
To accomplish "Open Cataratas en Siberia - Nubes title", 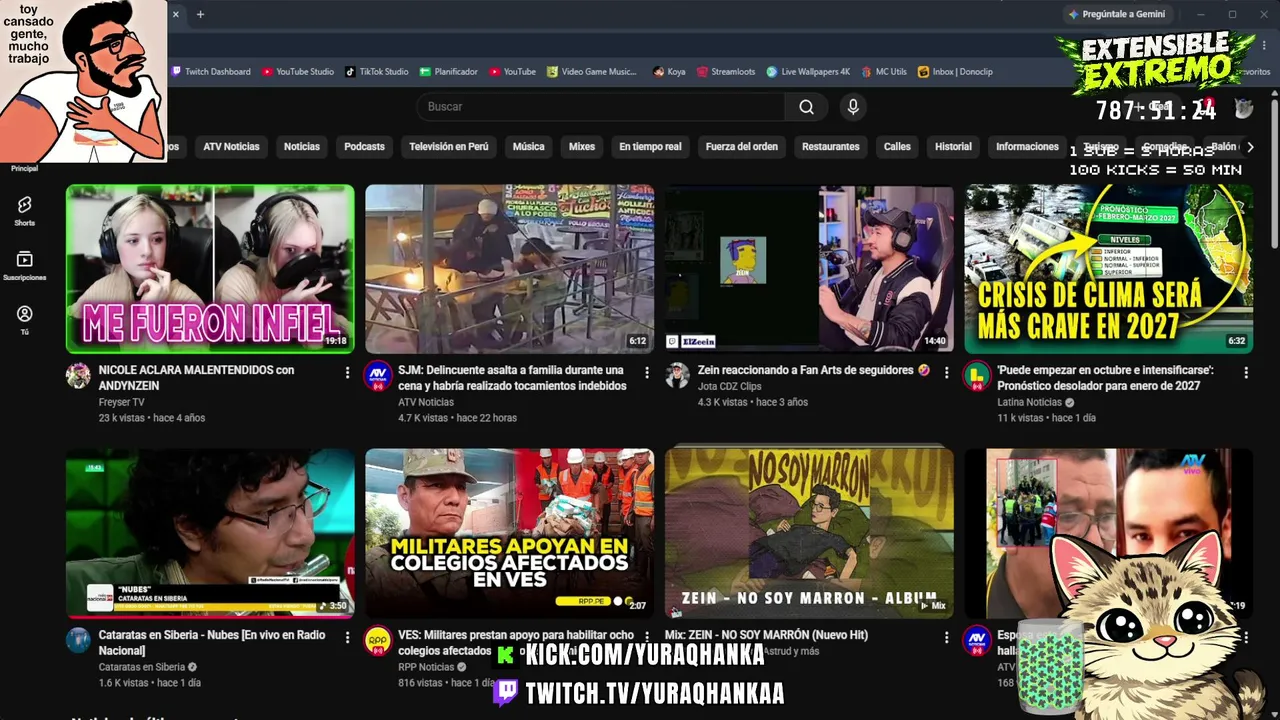I will click(x=212, y=643).
